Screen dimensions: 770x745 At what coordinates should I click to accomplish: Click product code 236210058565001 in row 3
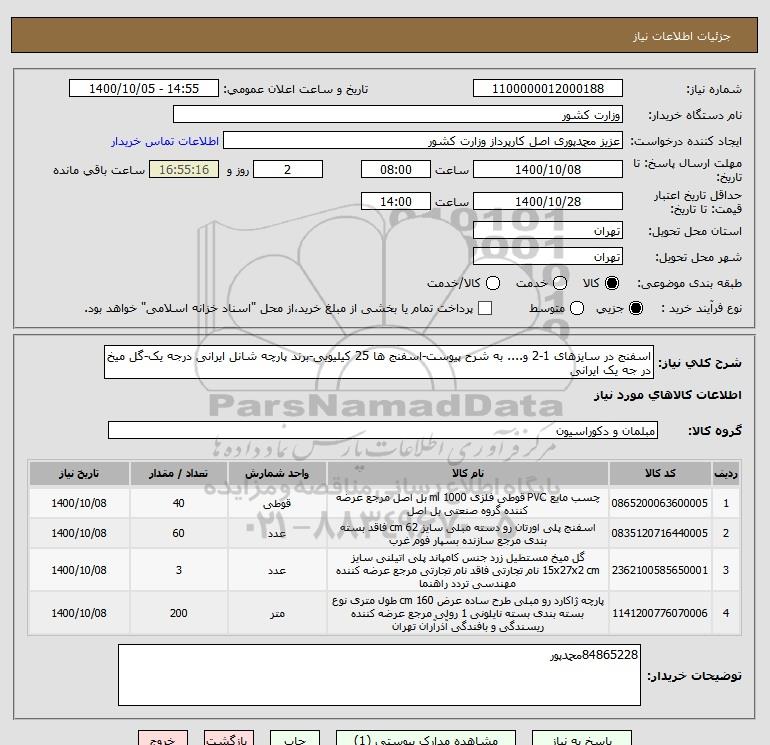point(660,570)
